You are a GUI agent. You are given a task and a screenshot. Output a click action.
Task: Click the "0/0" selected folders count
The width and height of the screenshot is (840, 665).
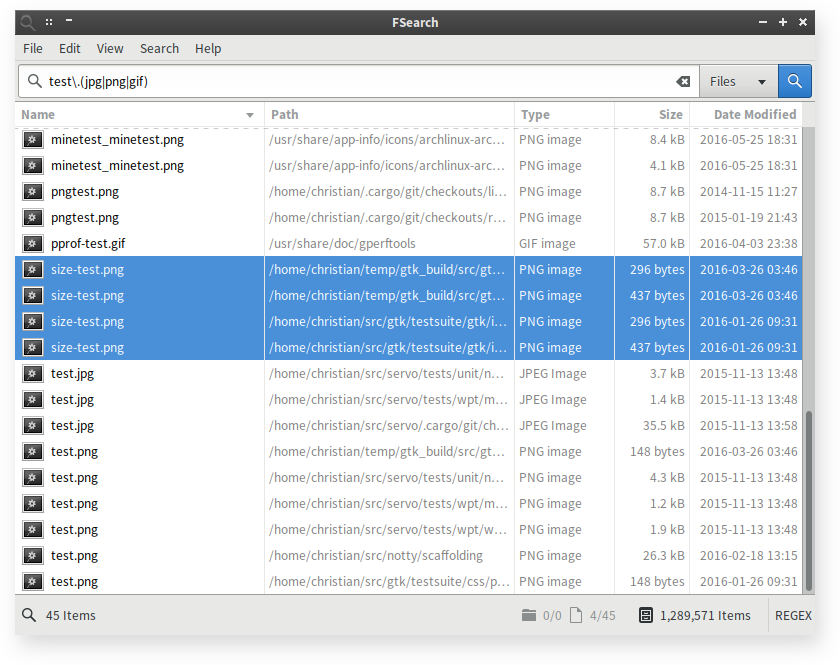click(x=552, y=616)
